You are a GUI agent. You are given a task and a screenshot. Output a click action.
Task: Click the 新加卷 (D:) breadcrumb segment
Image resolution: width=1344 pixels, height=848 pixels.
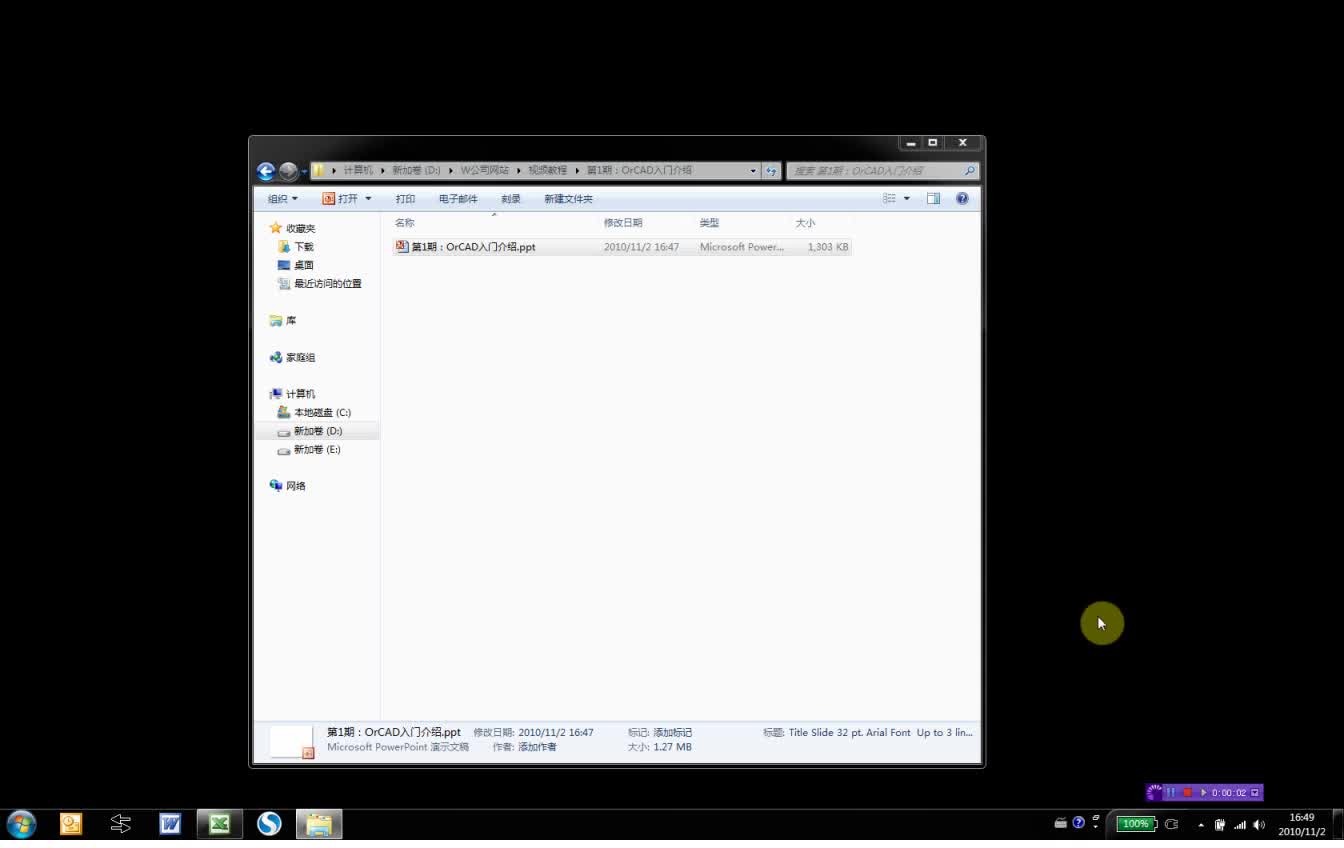(x=416, y=171)
